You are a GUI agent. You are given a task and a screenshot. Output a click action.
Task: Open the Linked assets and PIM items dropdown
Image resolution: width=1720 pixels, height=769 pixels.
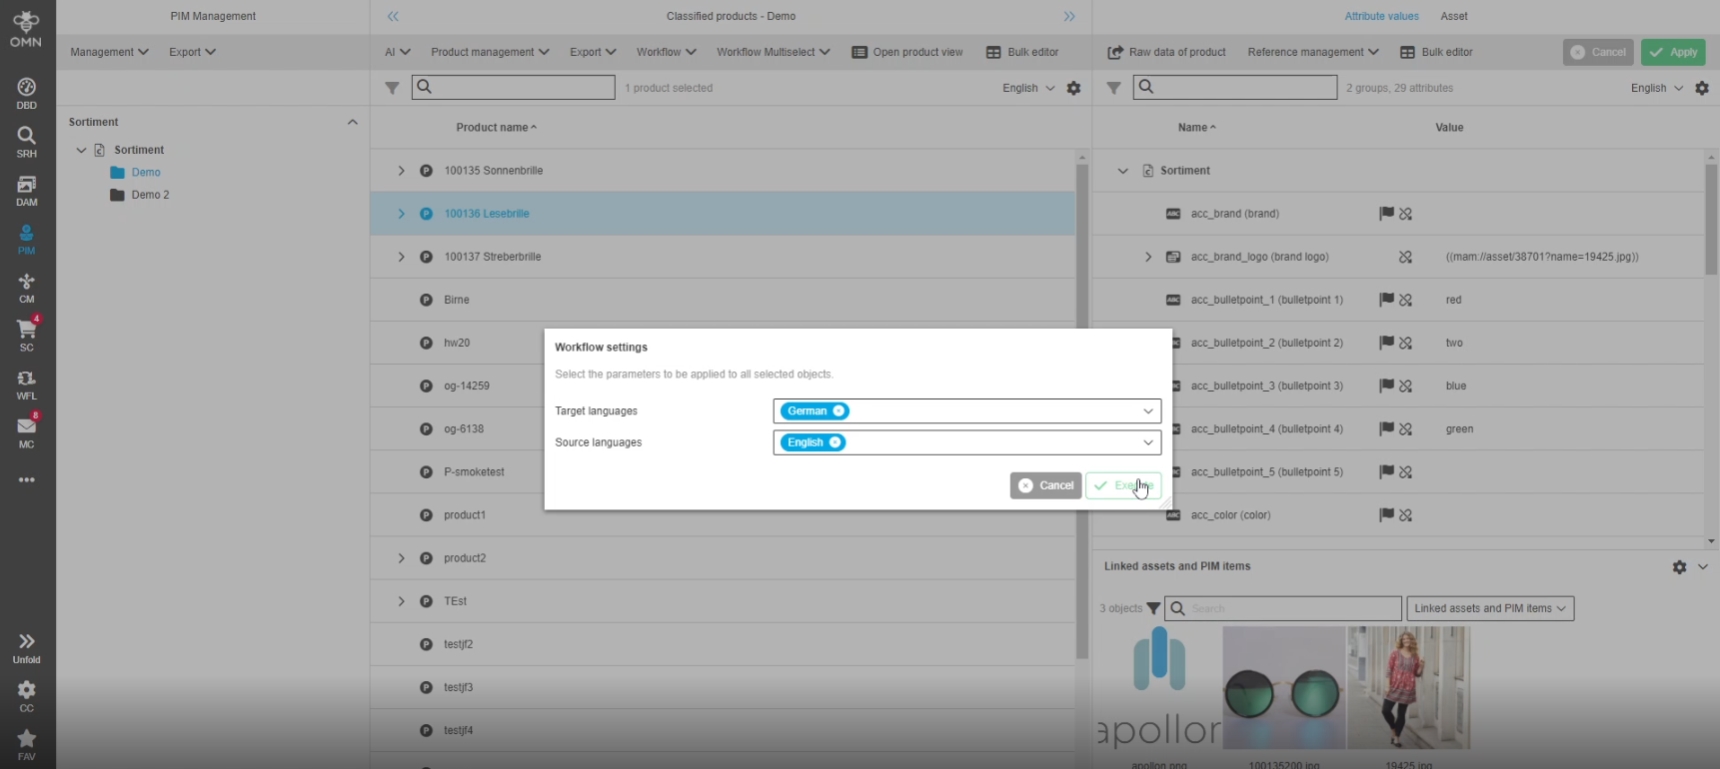1490,608
